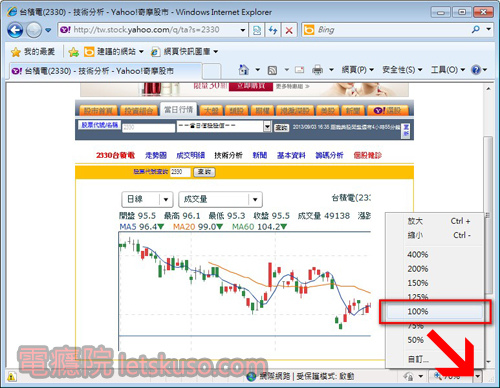Select 200% zoom level

[435, 269]
